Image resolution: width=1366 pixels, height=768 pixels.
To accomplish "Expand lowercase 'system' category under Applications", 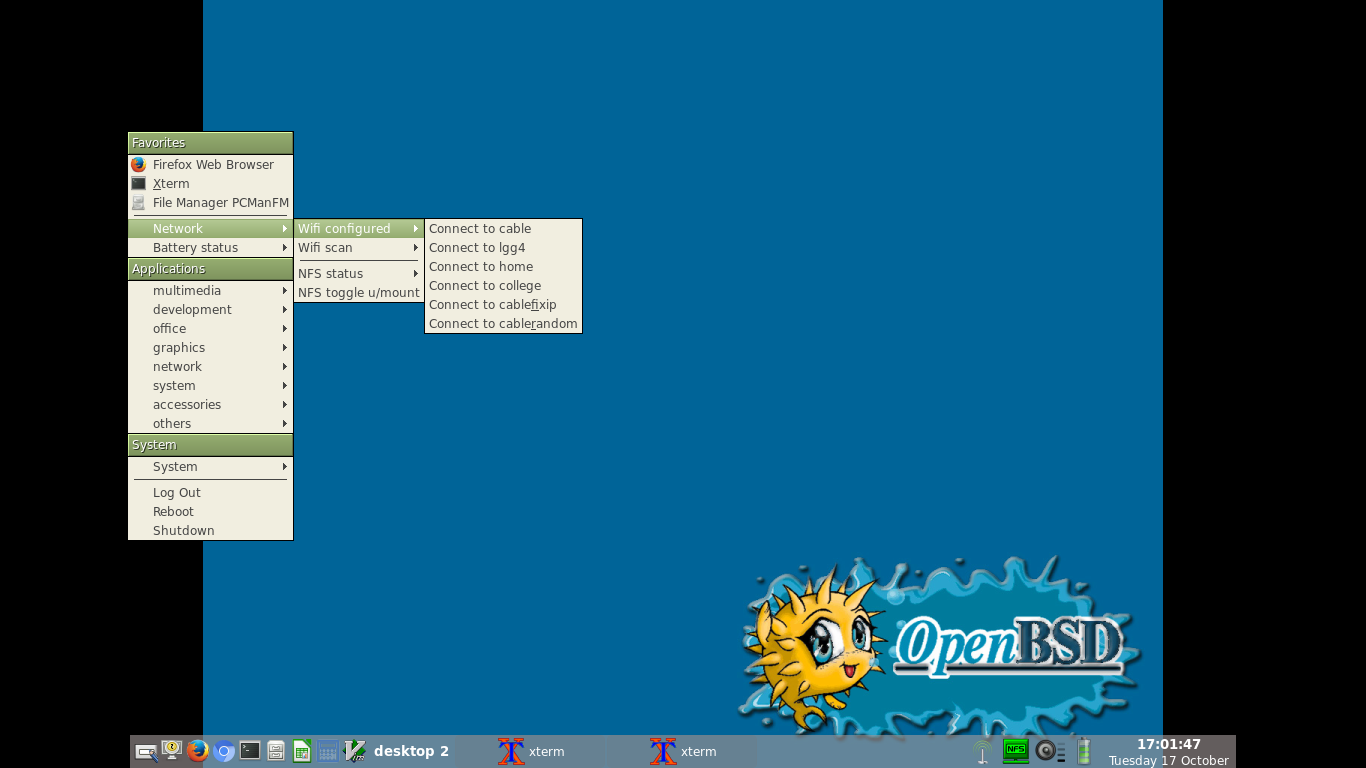I will 210,386.
